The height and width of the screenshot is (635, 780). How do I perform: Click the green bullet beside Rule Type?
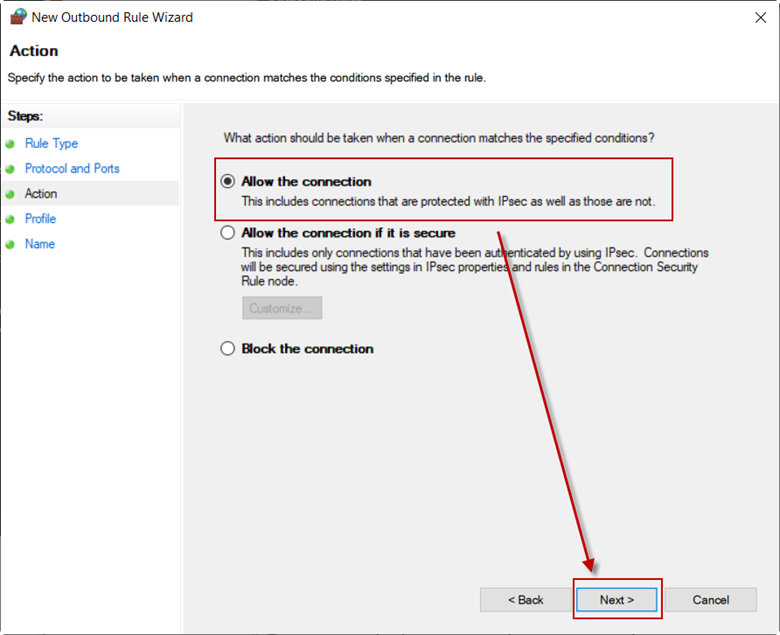[10, 144]
